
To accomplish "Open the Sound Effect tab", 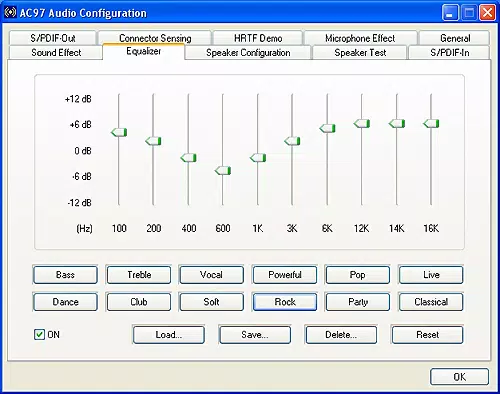I will point(56,53).
